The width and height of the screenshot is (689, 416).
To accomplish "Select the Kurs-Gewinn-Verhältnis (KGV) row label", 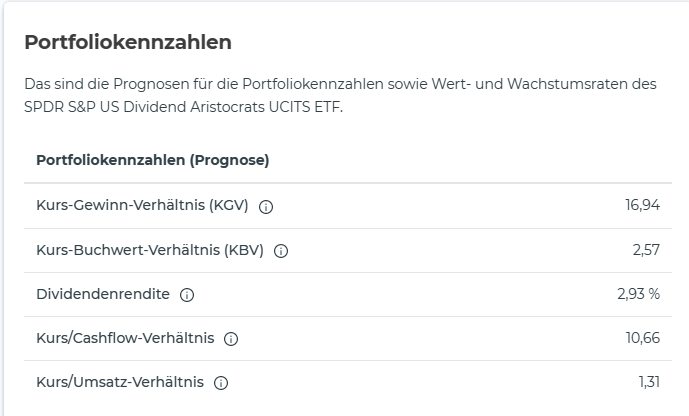I will pos(142,206).
